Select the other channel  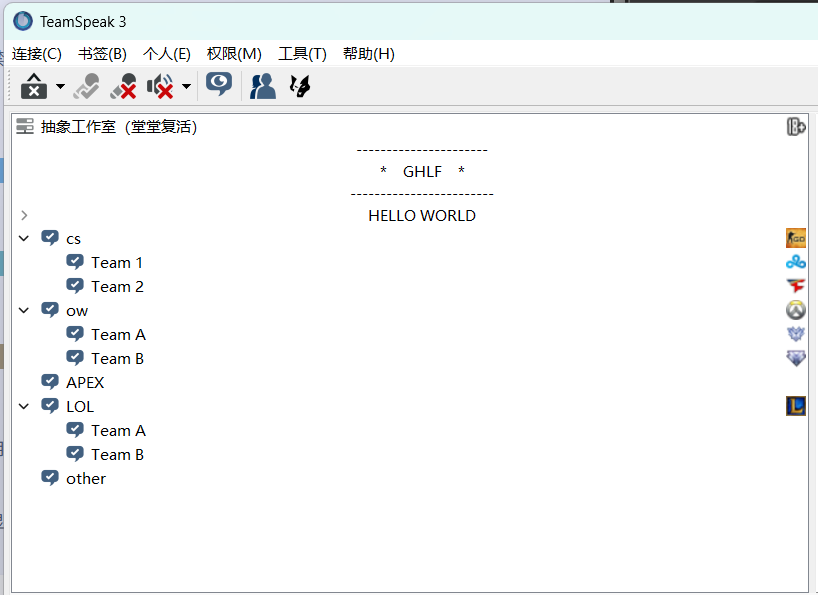pos(86,478)
